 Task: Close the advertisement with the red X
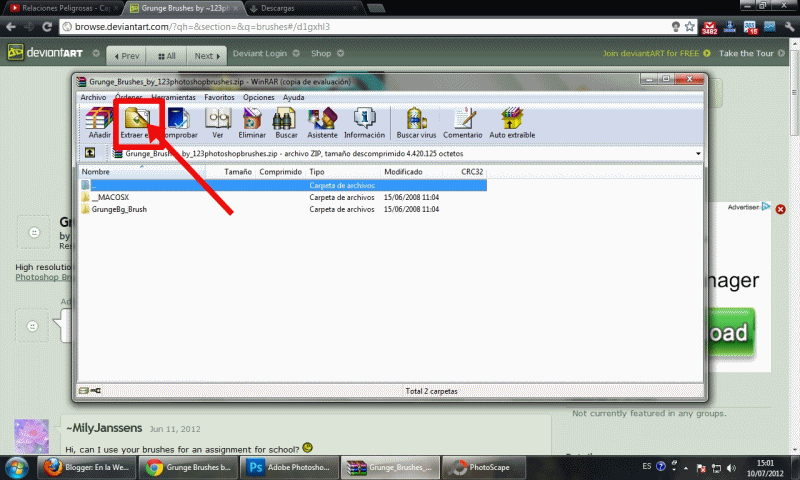[x=781, y=209]
